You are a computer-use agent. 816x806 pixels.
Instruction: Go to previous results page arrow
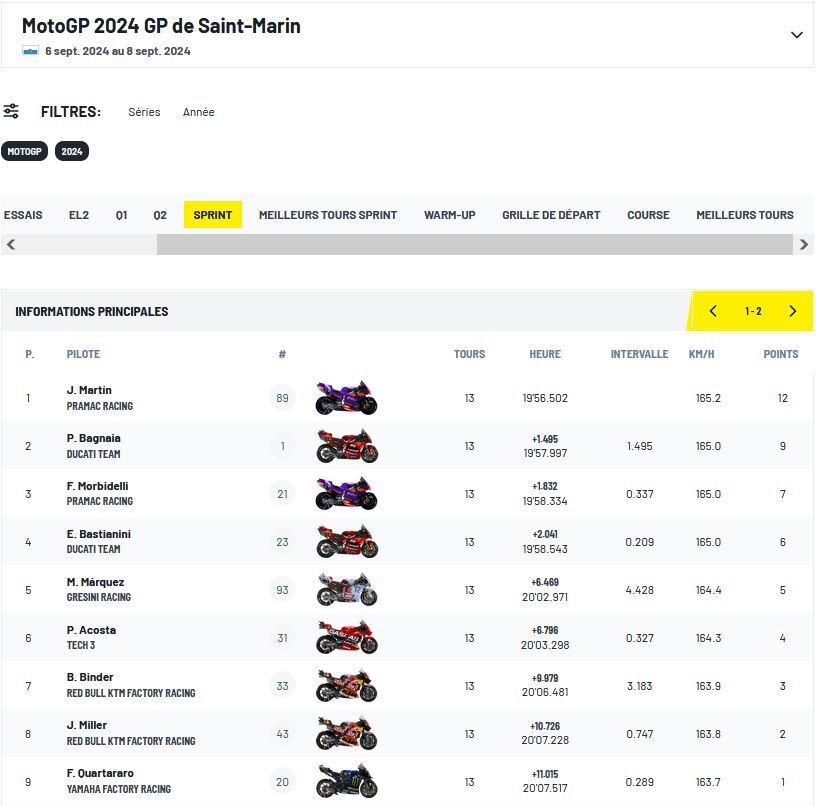[x=713, y=311]
